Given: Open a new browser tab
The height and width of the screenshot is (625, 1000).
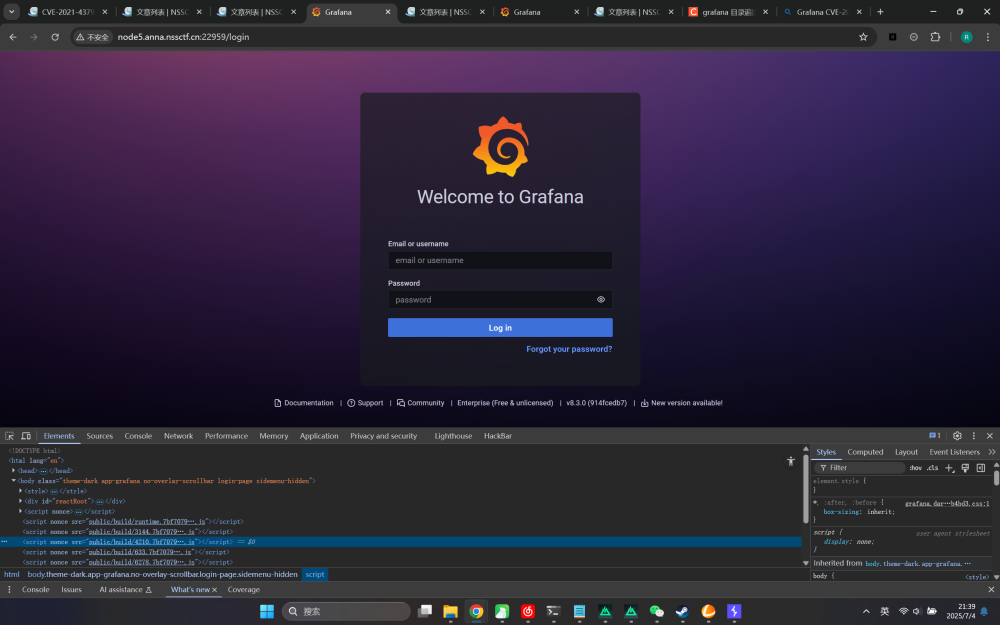Looking at the screenshot, I should click(x=880, y=12).
